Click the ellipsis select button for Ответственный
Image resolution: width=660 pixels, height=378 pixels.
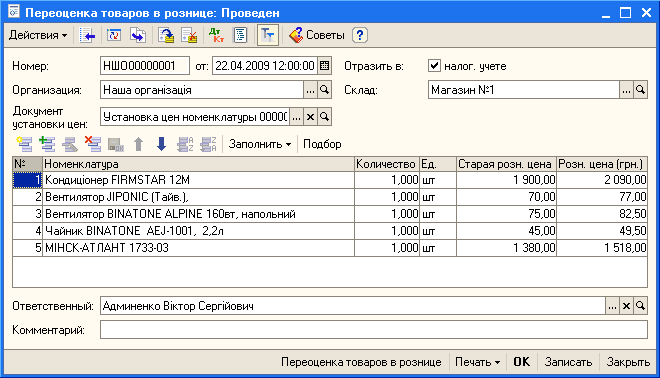tap(612, 306)
